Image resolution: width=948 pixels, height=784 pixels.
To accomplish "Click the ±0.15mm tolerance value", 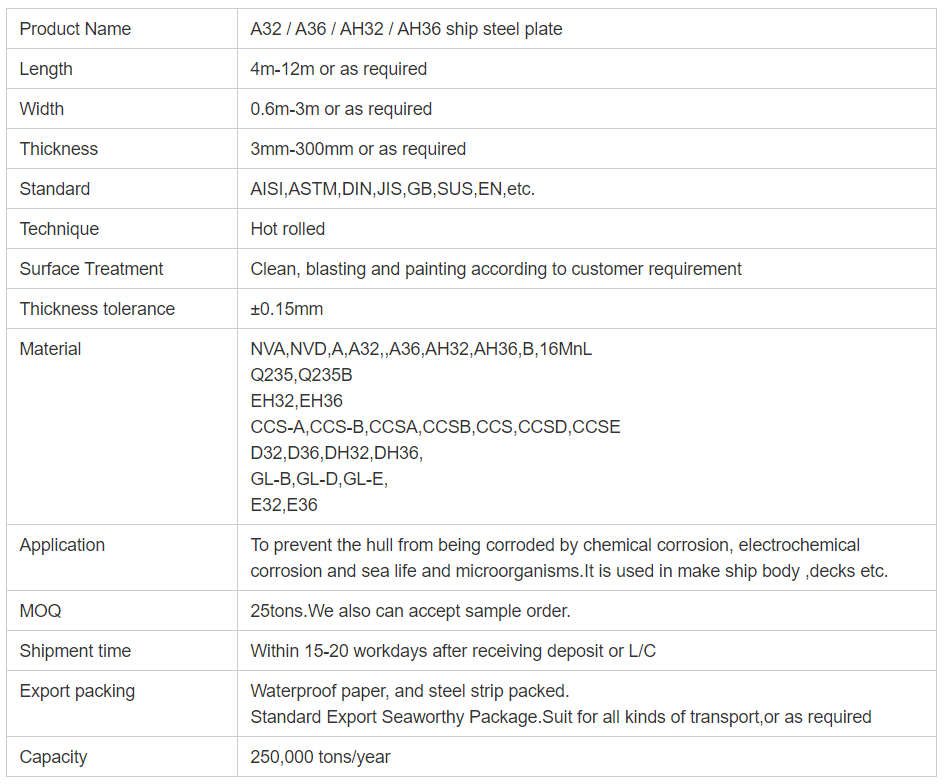I will coord(287,309).
